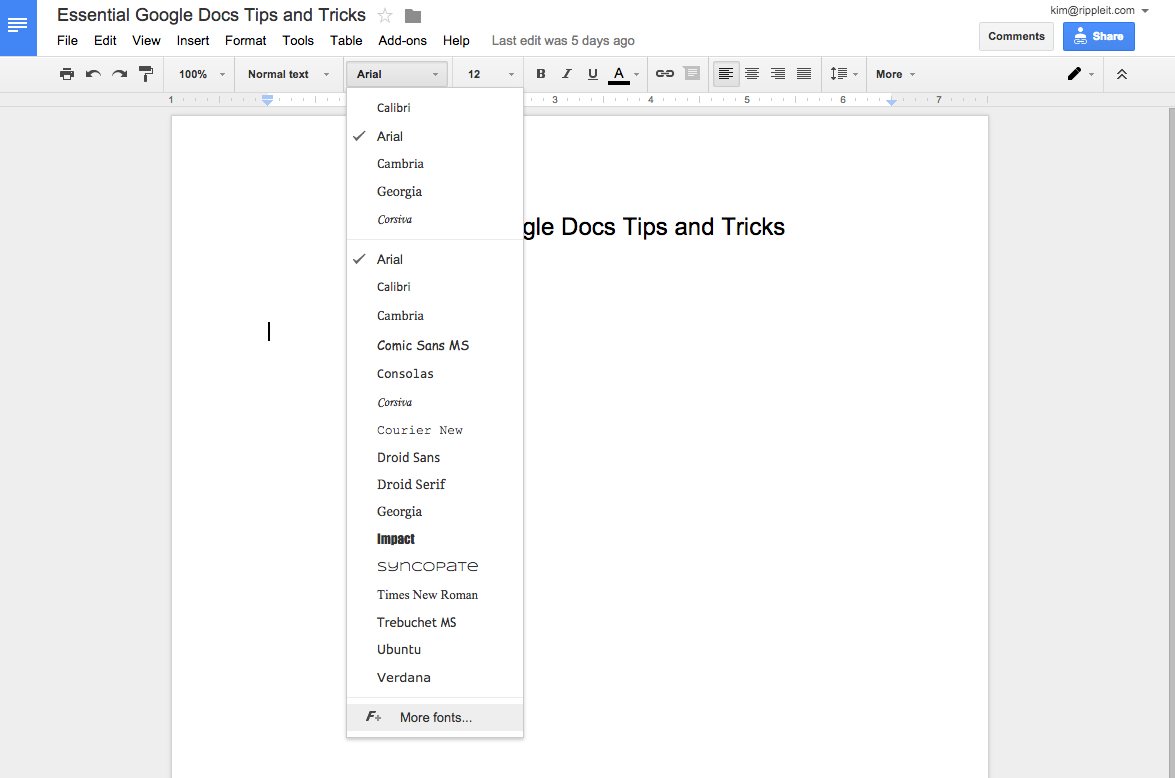Open the editing mode pencil dropdown
Viewport: 1175px width, 778px height.
pos(1081,74)
